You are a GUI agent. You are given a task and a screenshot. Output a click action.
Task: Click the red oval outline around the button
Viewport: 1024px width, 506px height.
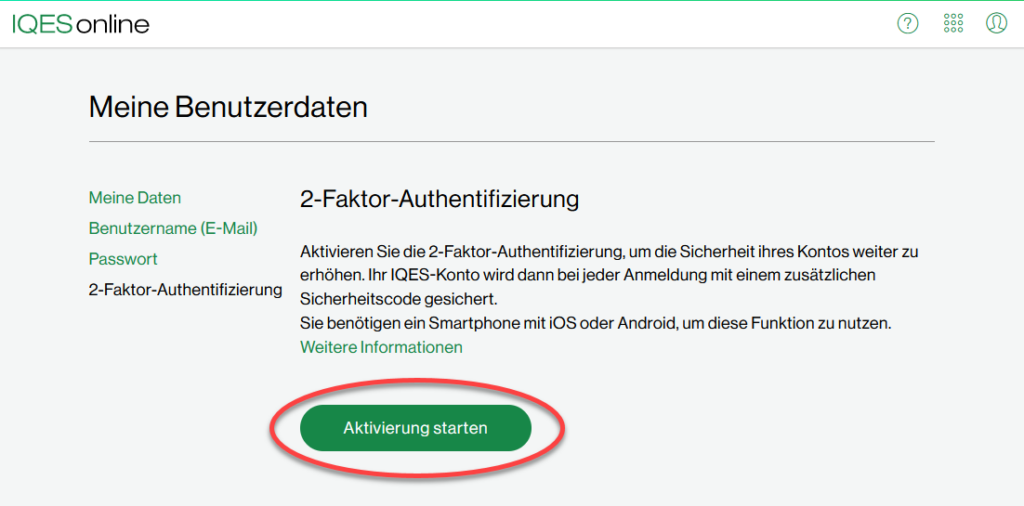coord(270,428)
